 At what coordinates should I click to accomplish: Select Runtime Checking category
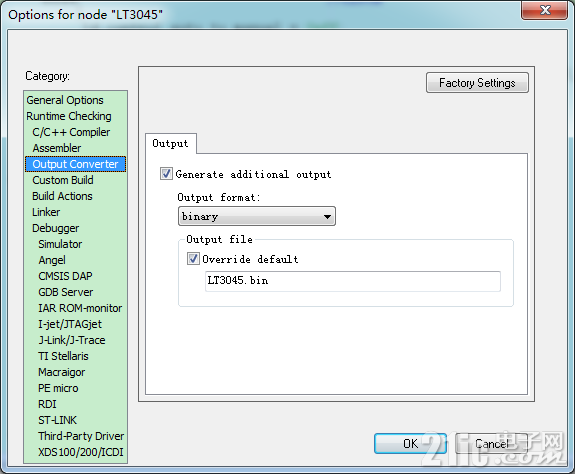(69, 116)
